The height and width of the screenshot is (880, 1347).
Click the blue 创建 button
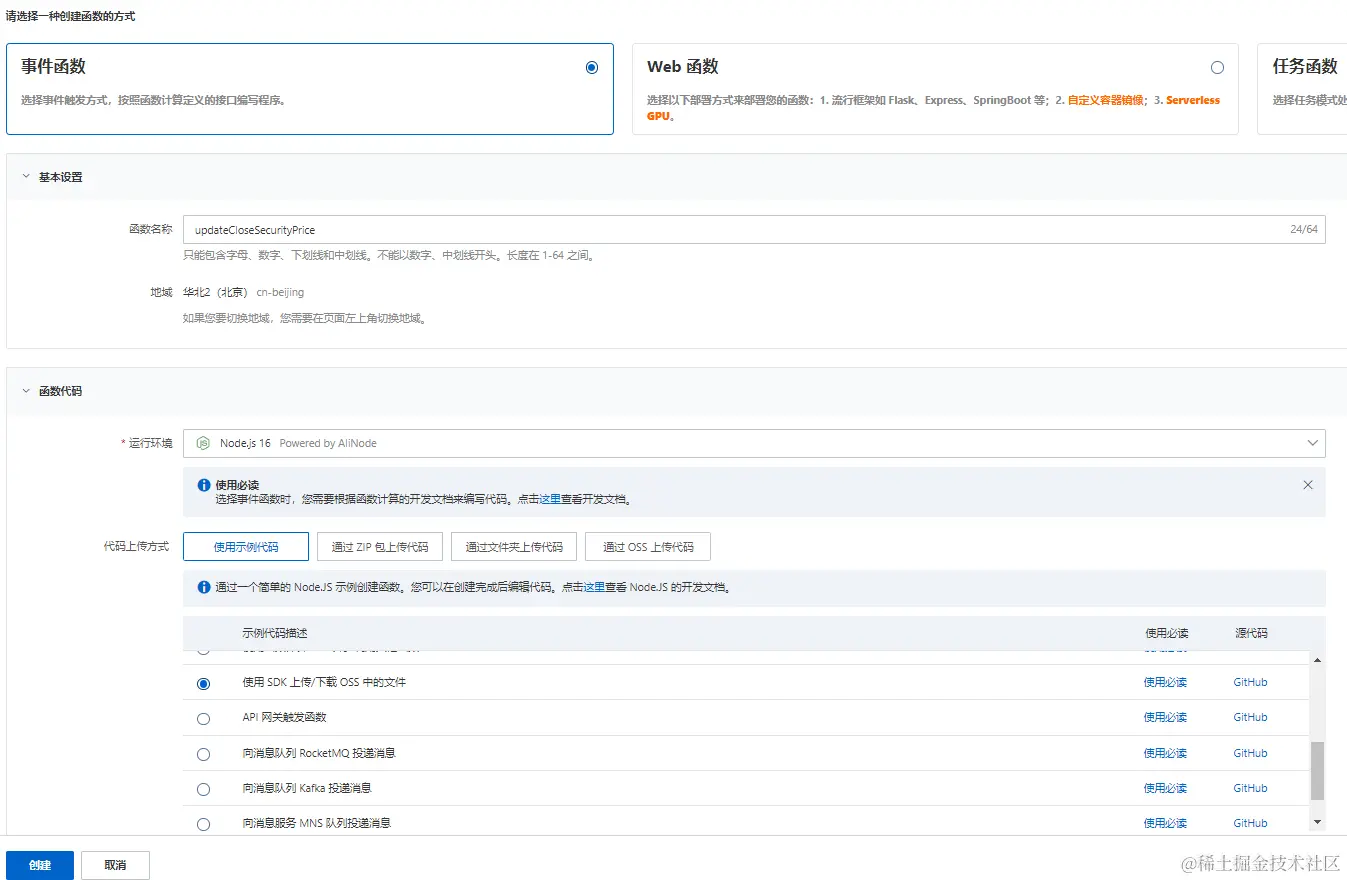40,865
